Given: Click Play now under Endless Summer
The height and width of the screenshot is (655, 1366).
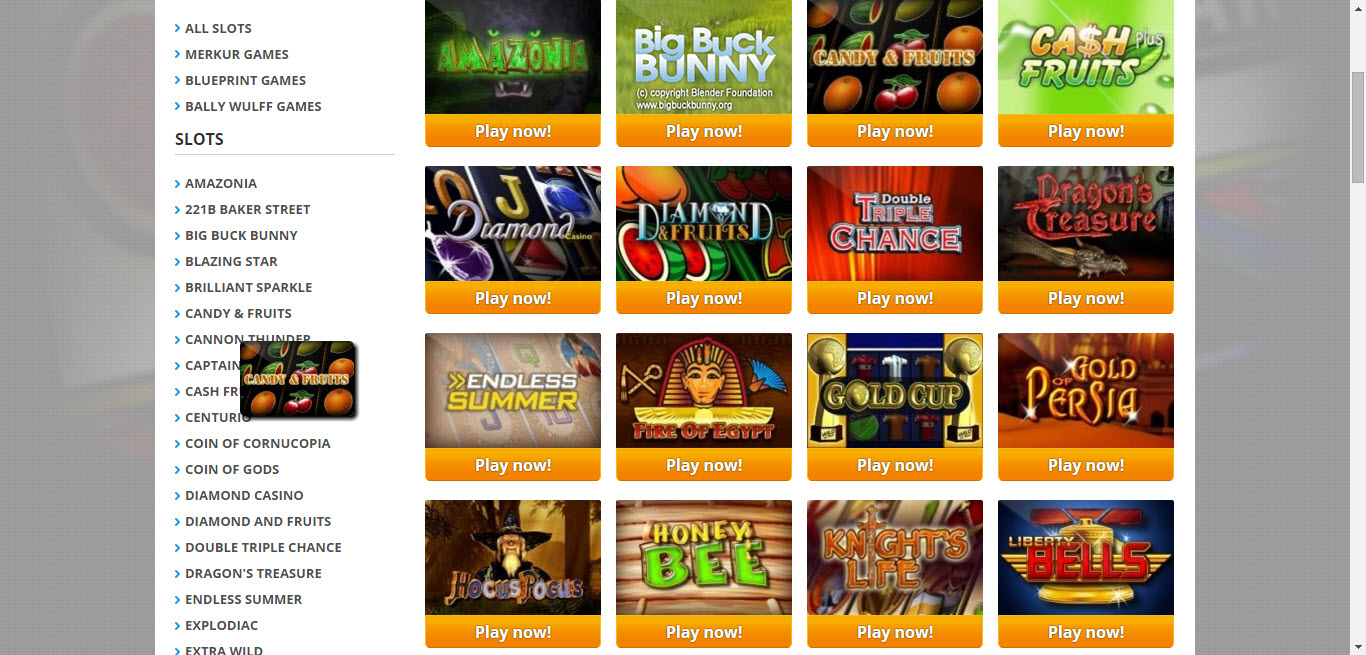Looking at the screenshot, I should coord(513,465).
